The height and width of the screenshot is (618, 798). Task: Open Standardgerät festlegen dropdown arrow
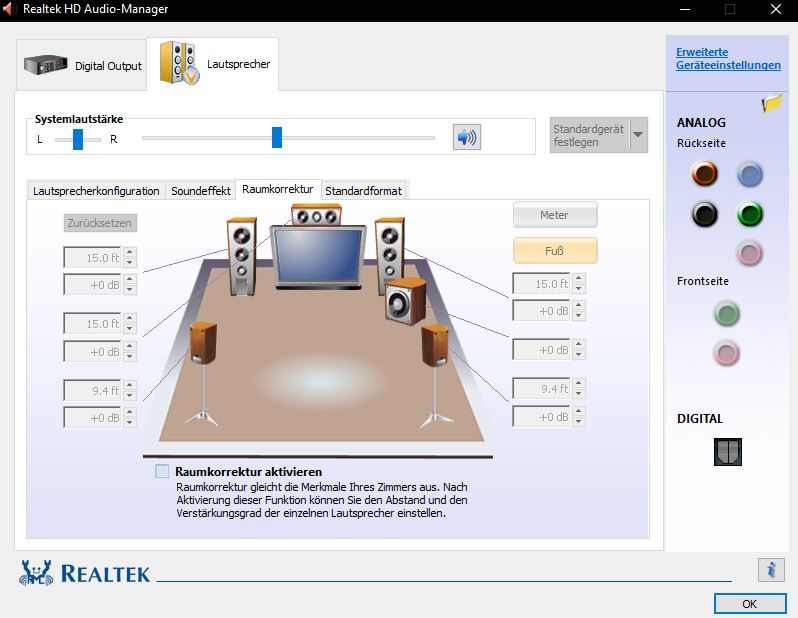click(x=638, y=135)
